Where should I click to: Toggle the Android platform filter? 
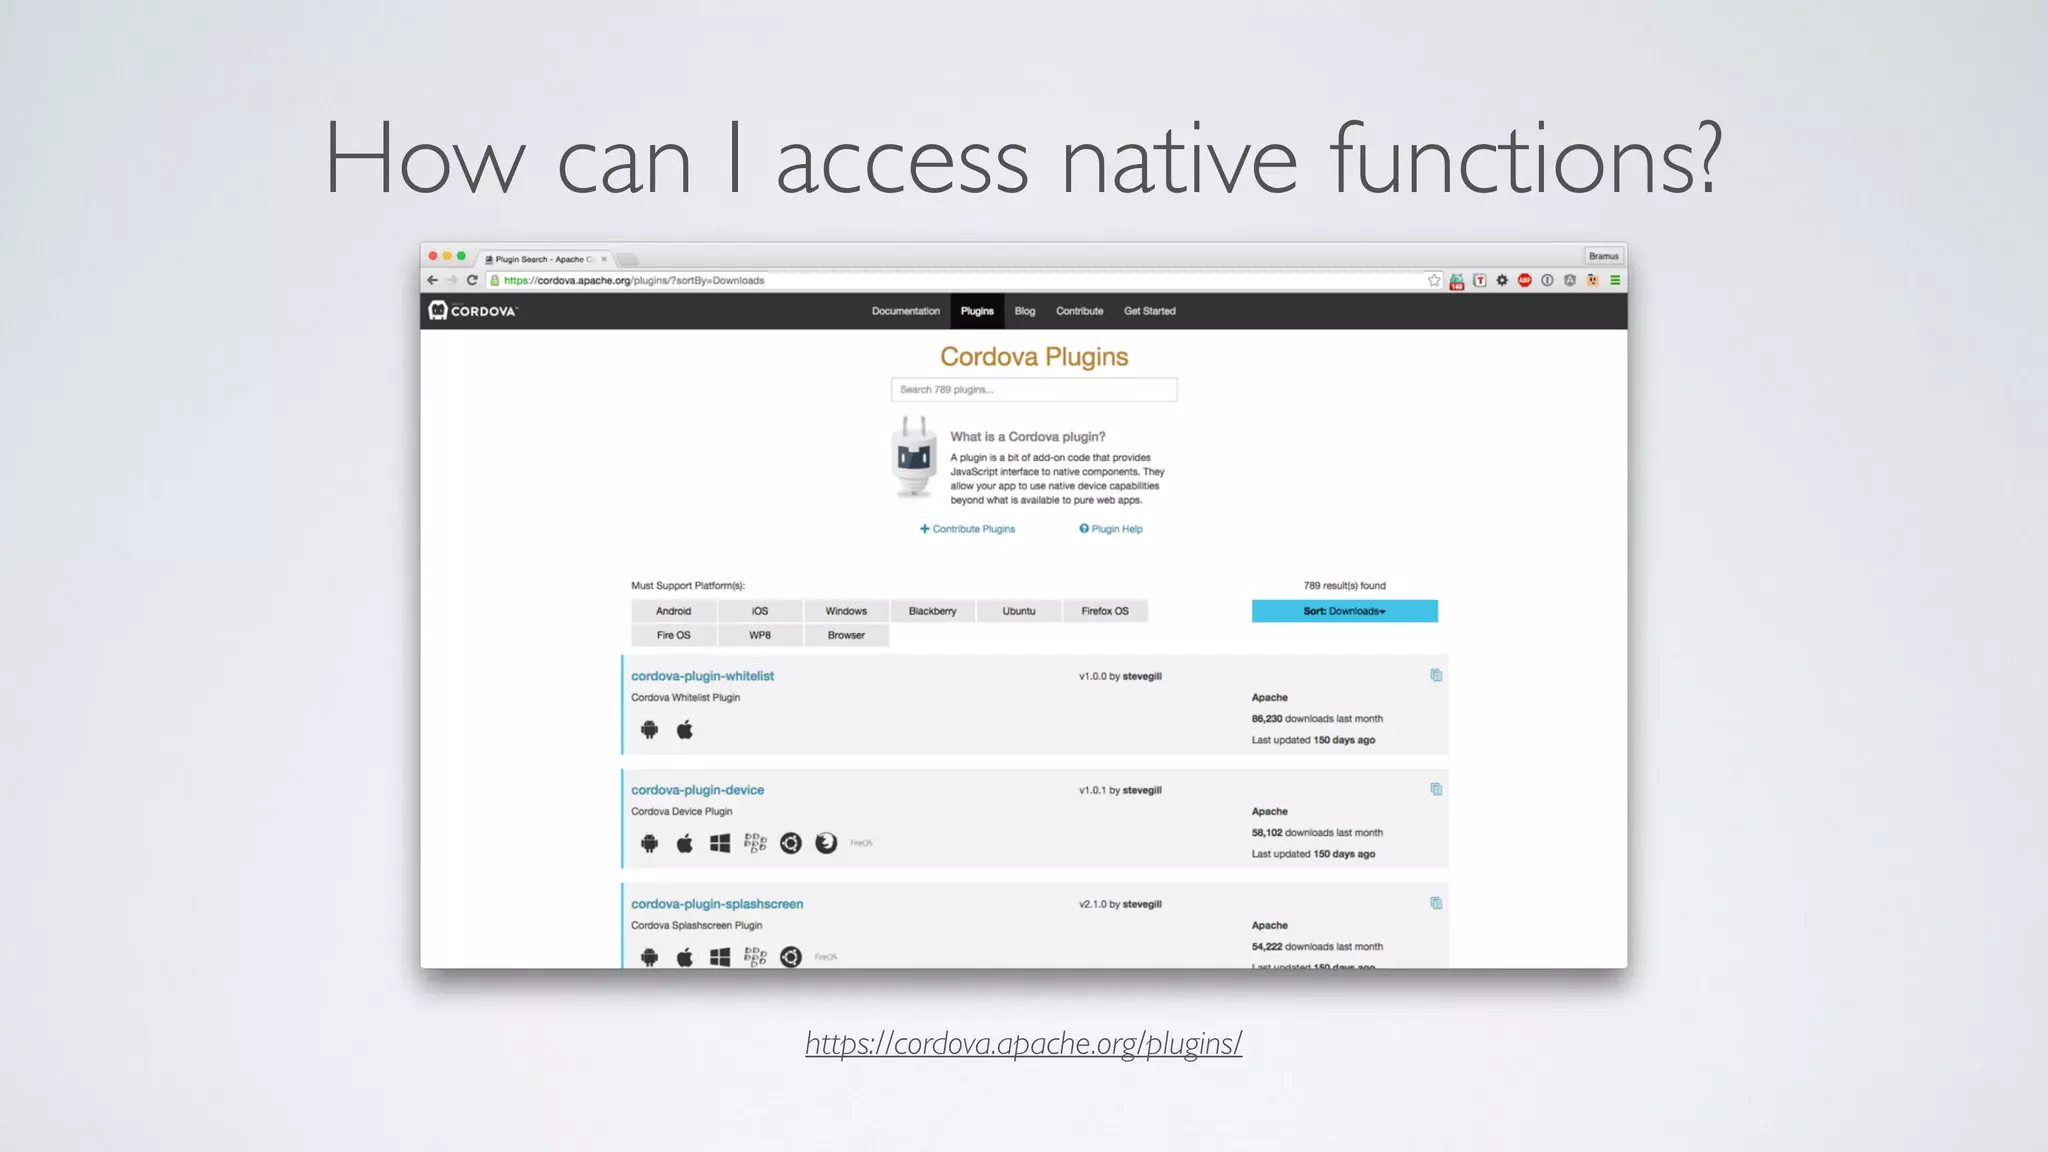point(674,611)
